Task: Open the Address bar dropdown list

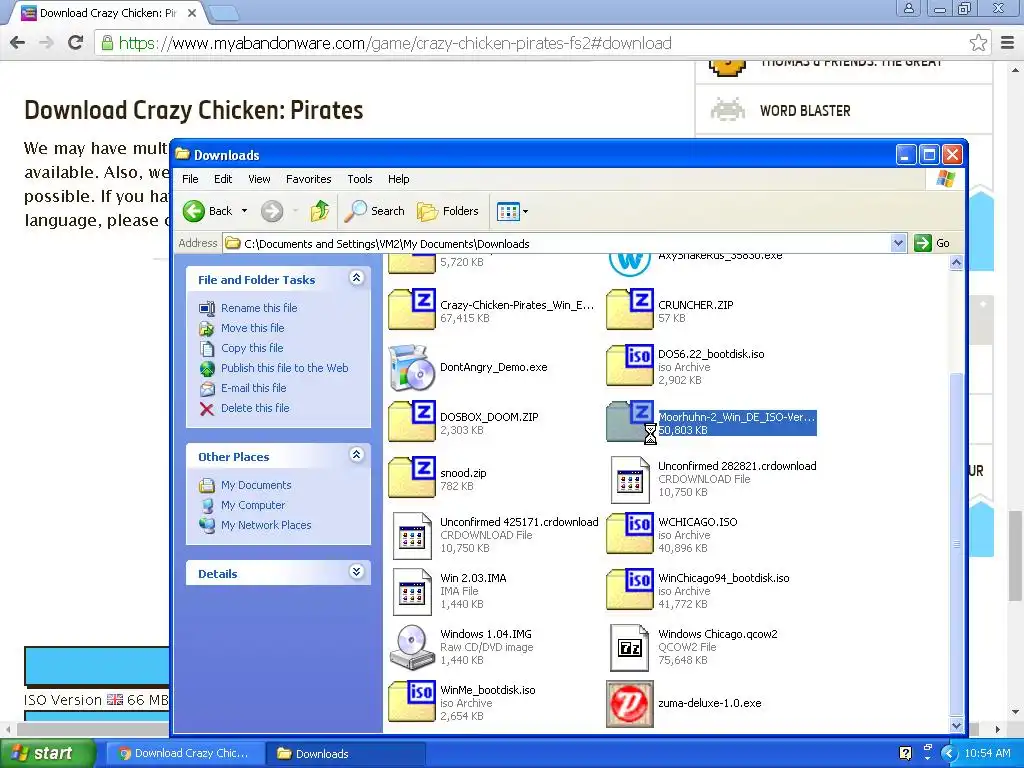Action: [x=898, y=244]
